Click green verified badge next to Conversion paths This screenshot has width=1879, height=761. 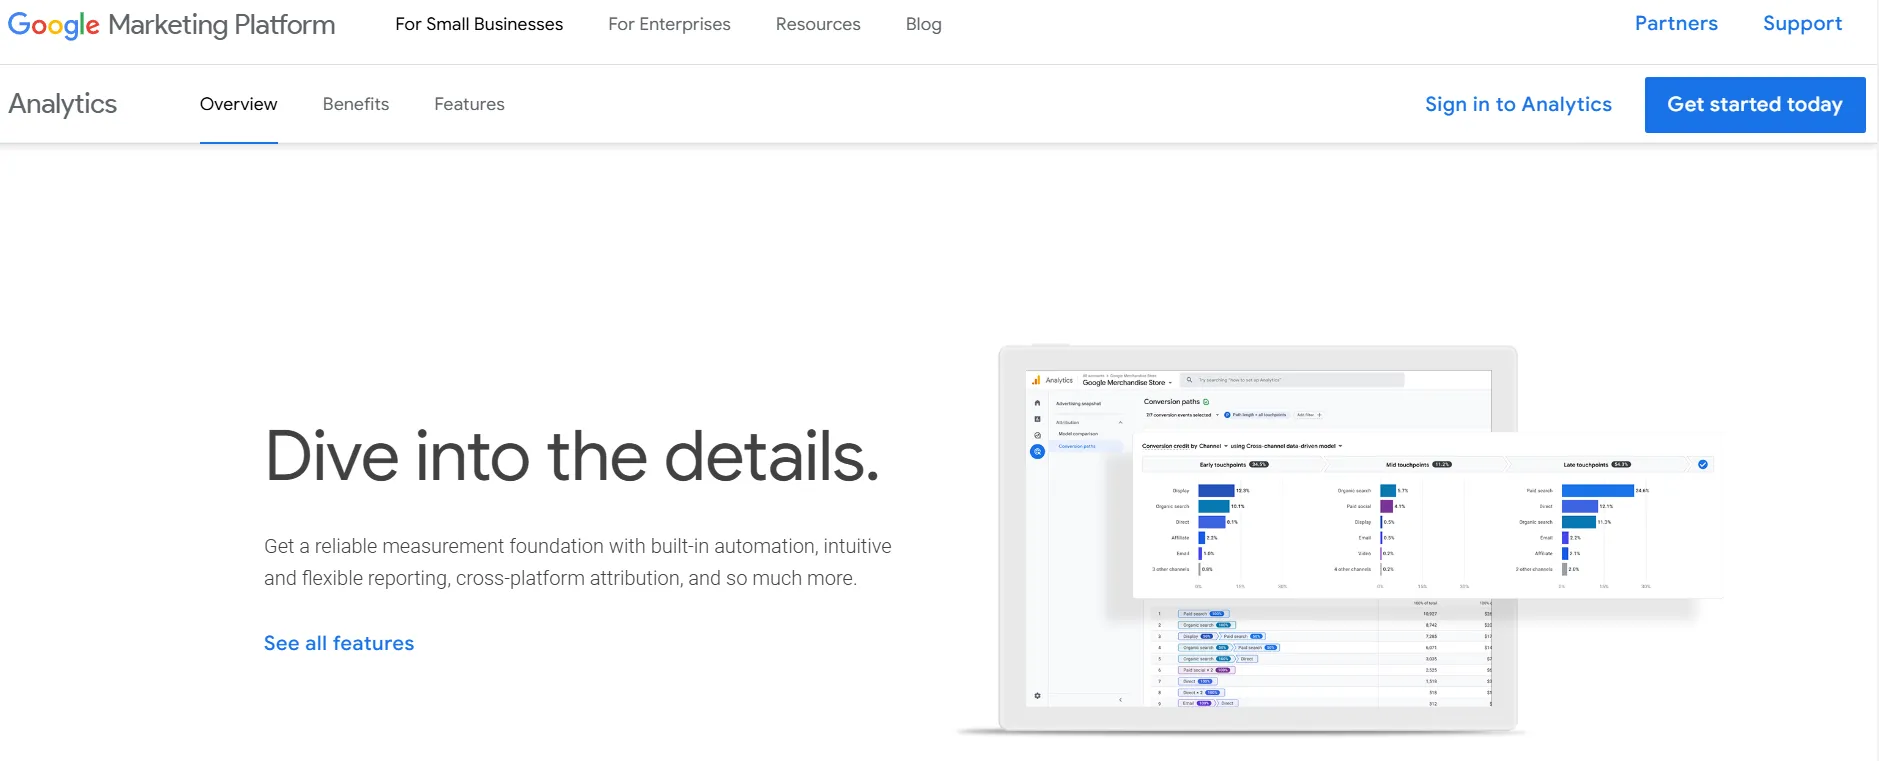1206,402
